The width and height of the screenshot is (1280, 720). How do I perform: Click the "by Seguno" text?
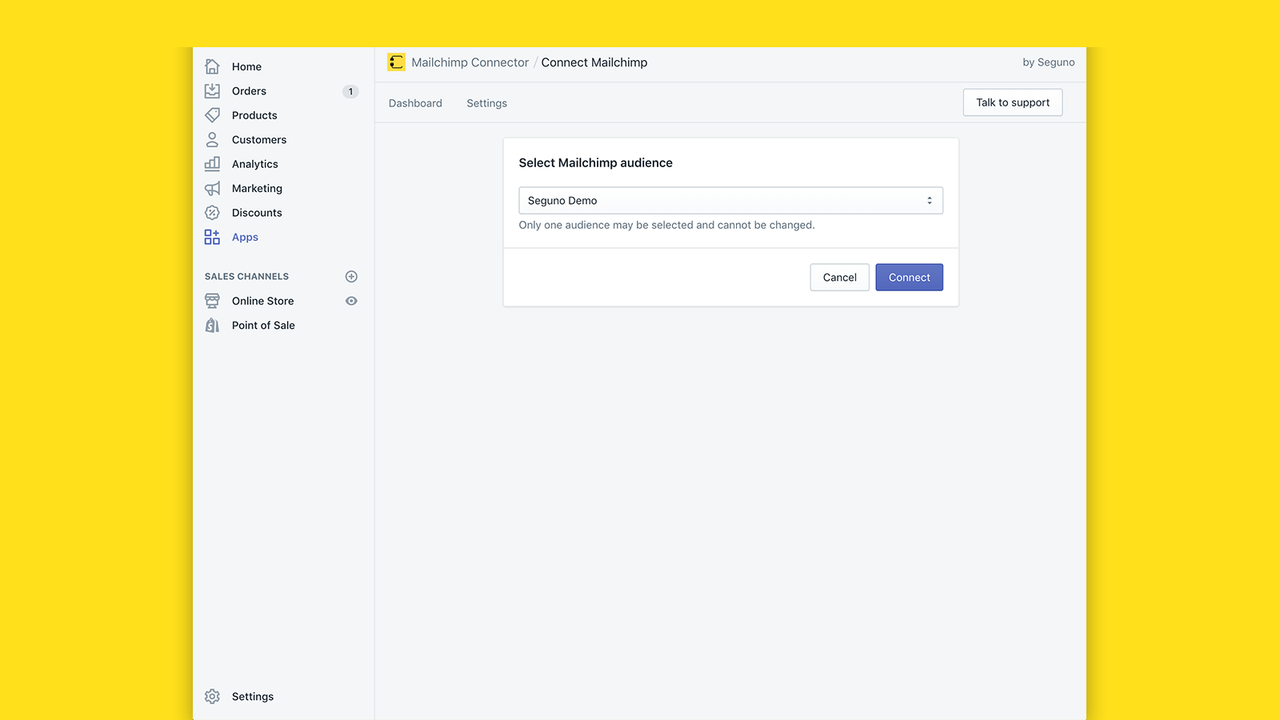[x=1049, y=62]
